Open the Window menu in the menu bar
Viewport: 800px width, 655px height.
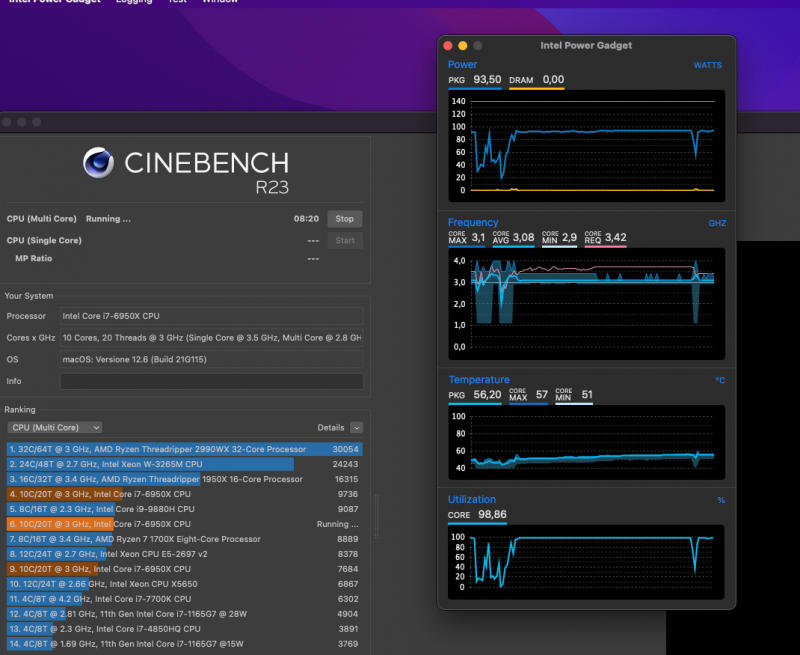pos(220,2)
